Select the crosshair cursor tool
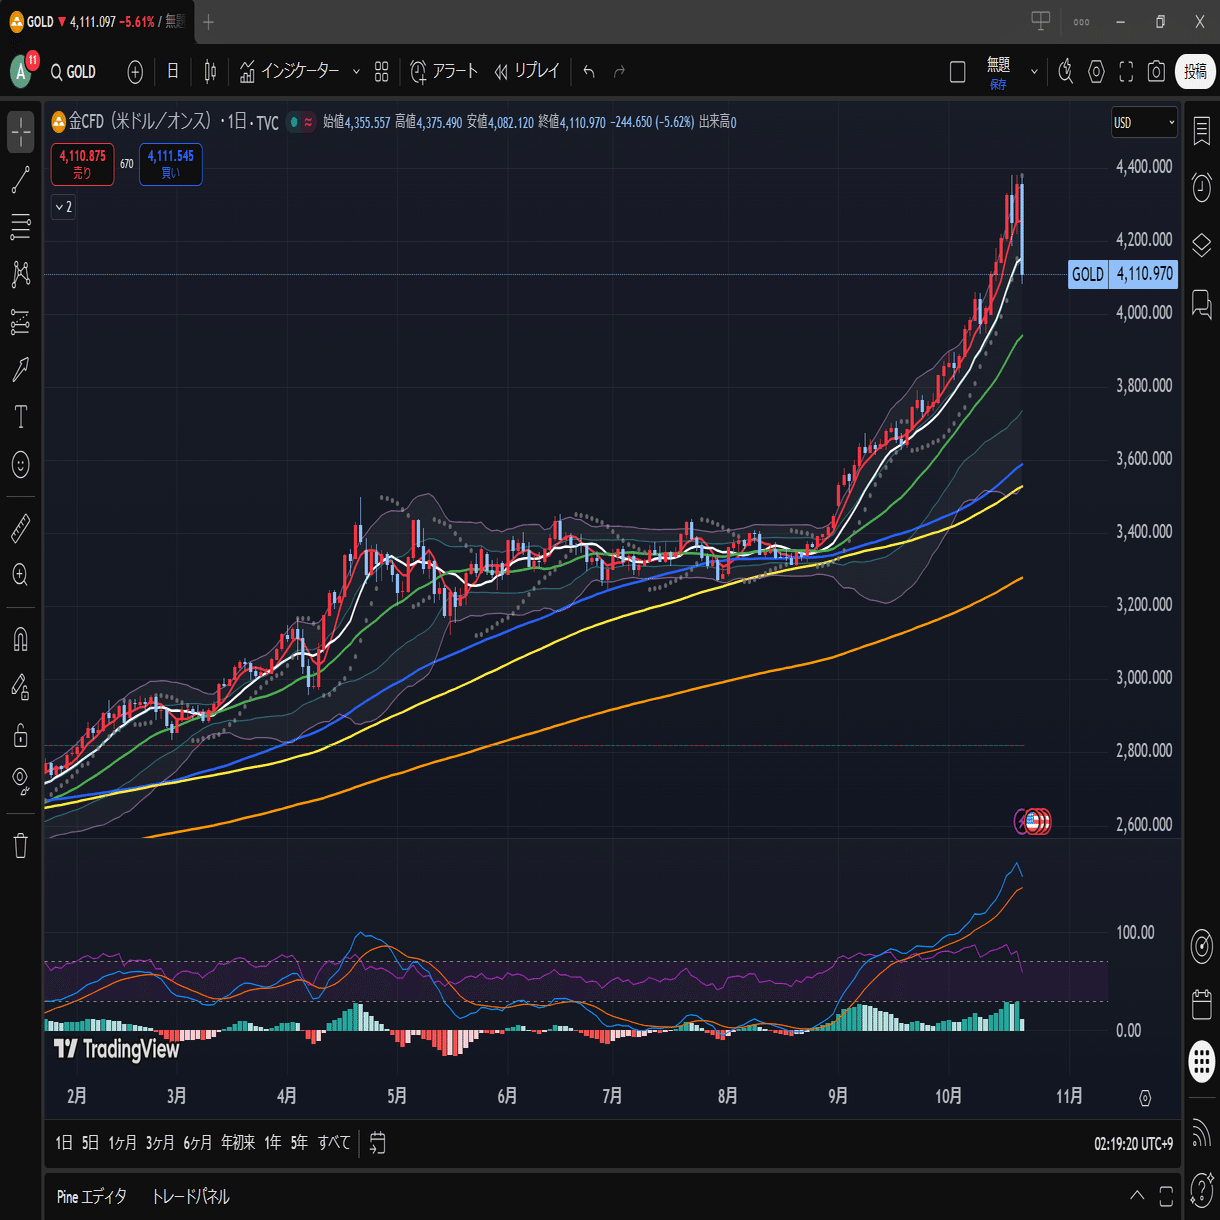1220x1220 pixels. [21, 132]
